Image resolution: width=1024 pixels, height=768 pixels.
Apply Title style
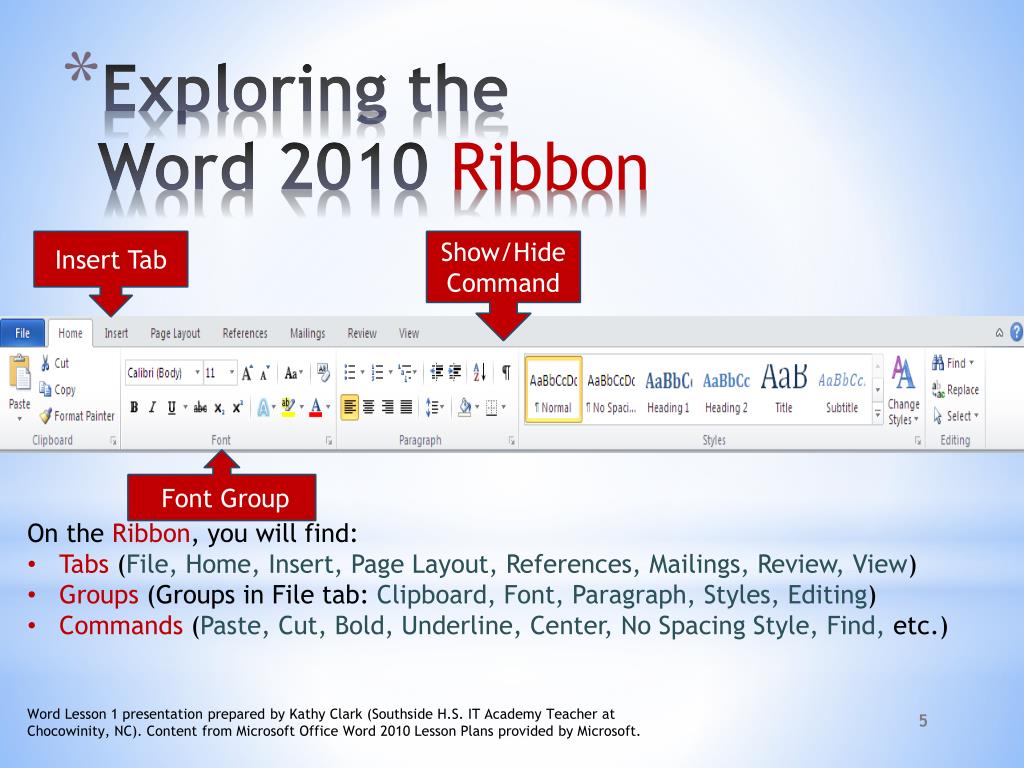click(784, 390)
